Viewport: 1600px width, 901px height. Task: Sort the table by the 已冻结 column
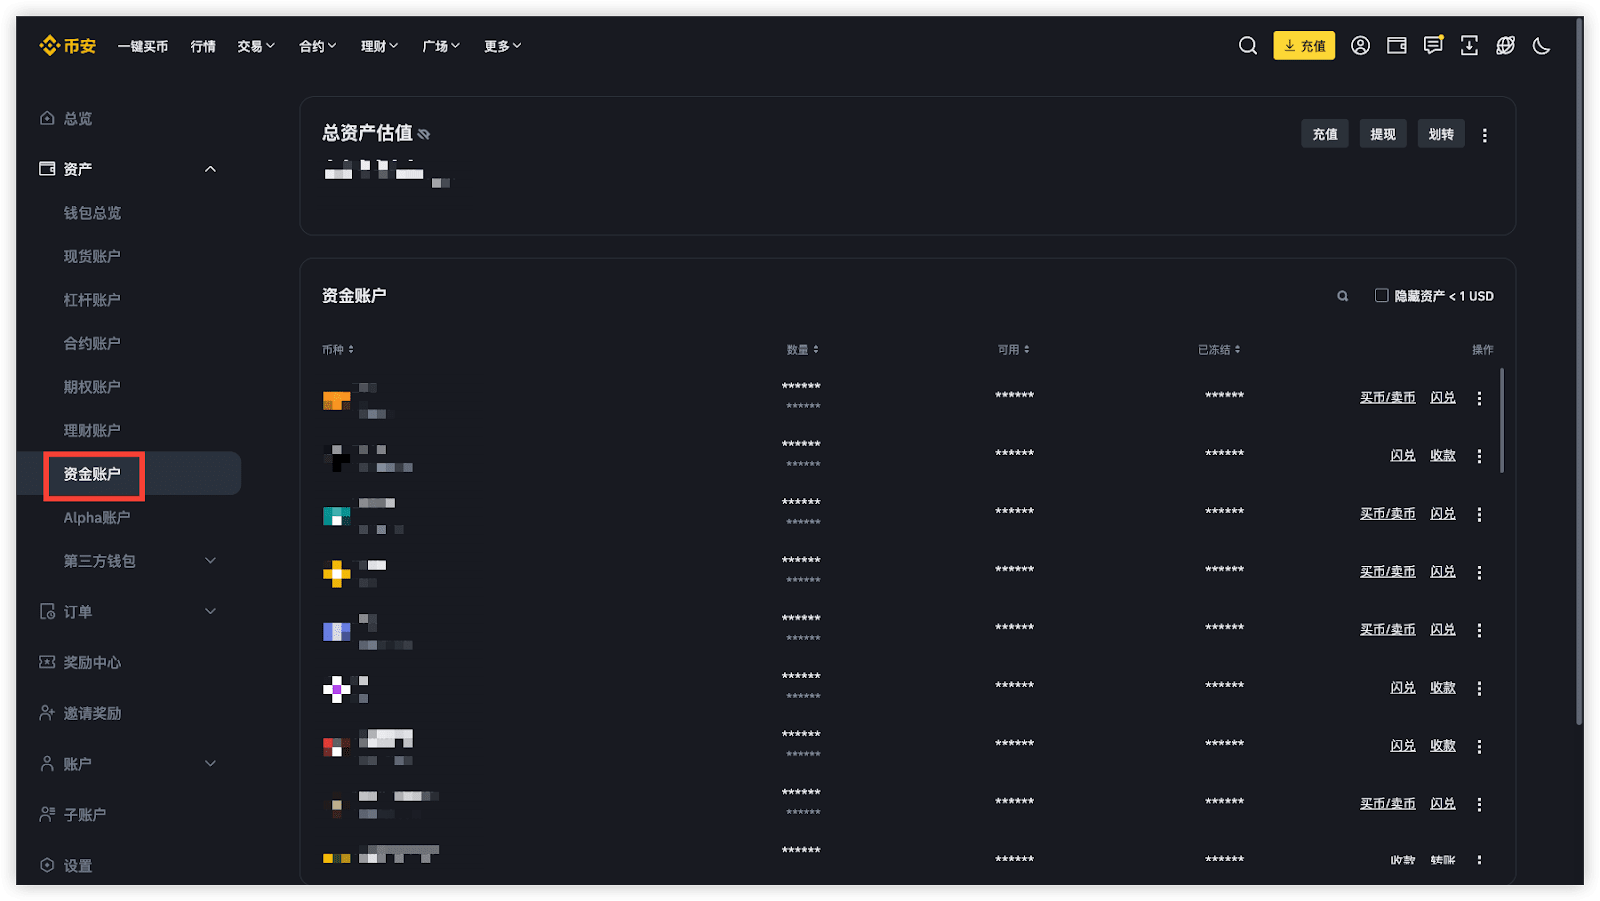click(x=1220, y=350)
